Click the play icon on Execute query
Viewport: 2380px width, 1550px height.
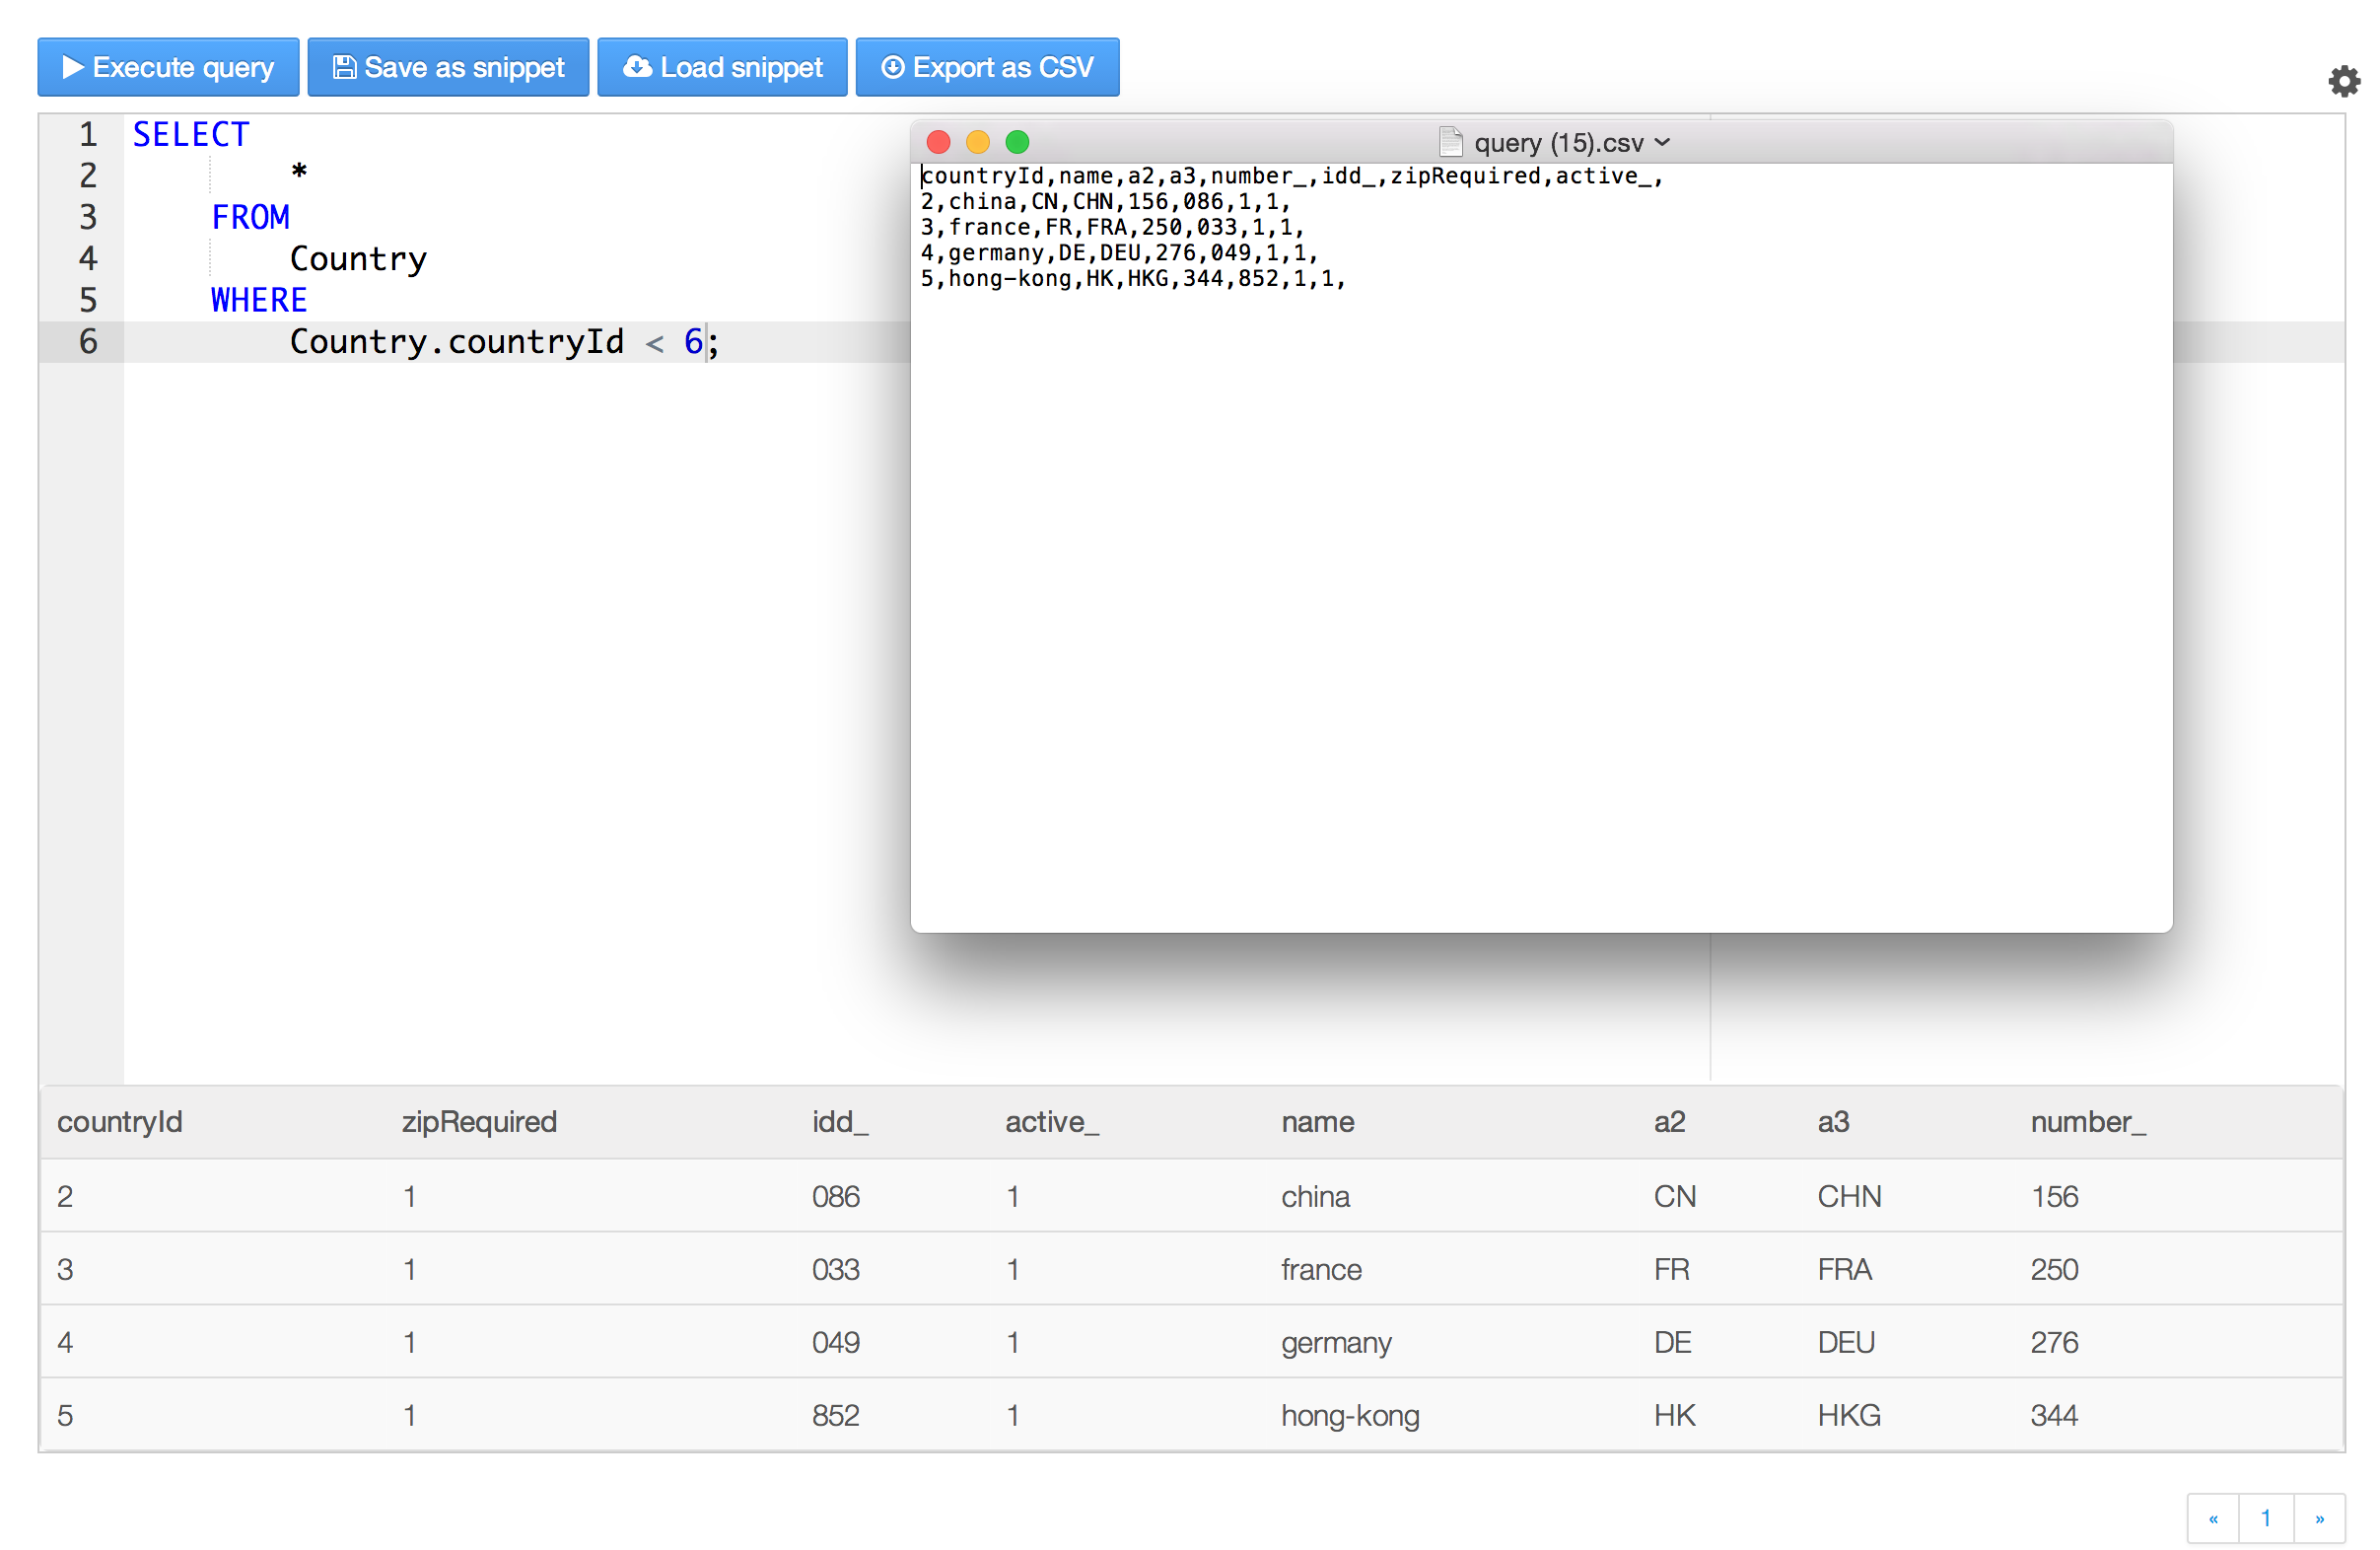[72, 67]
